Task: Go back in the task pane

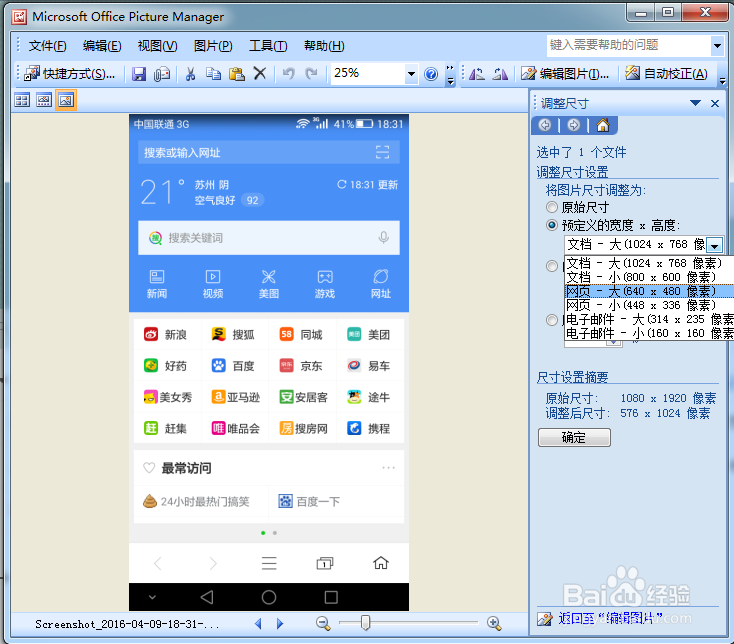Action: click(545, 125)
